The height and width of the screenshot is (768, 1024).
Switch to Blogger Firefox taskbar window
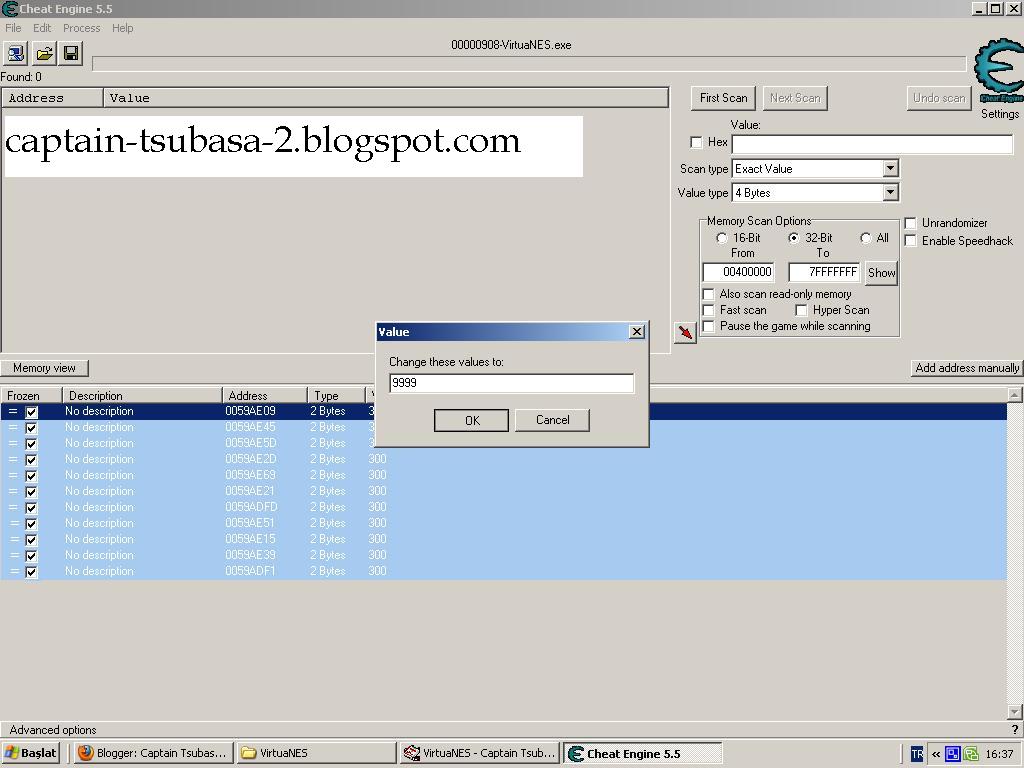[153, 753]
